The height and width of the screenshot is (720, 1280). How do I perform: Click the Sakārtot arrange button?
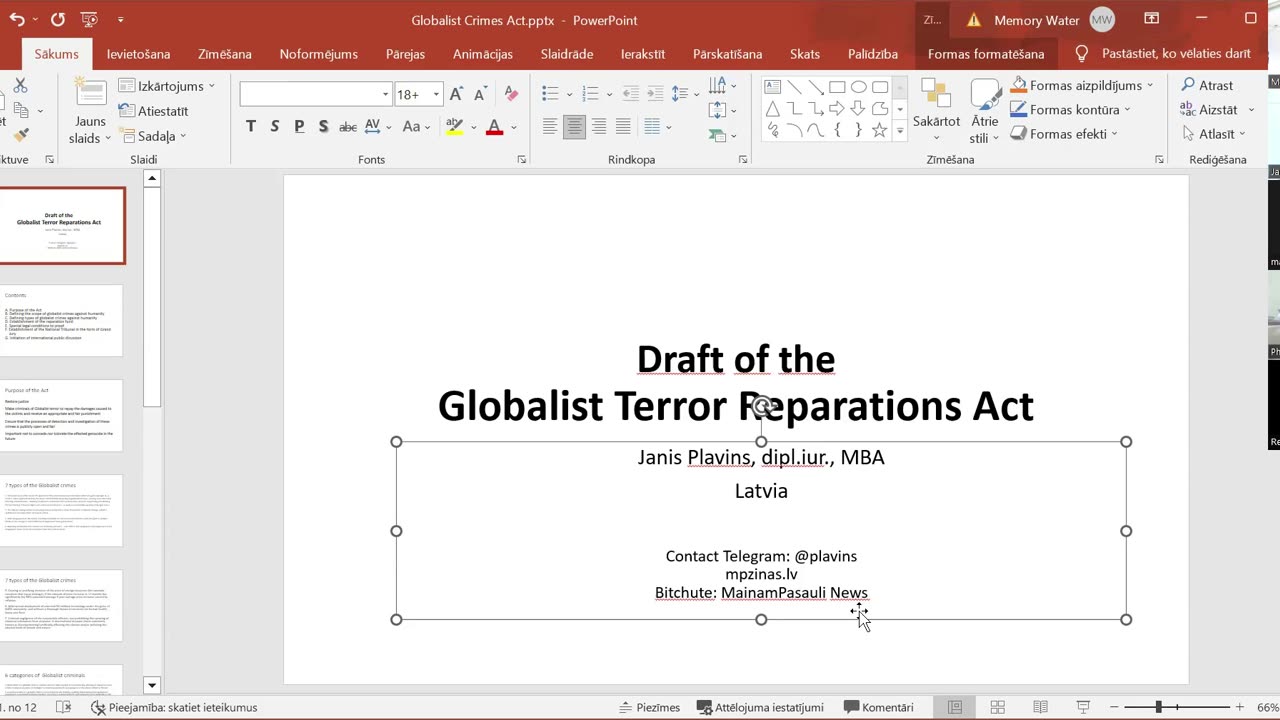(936, 110)
